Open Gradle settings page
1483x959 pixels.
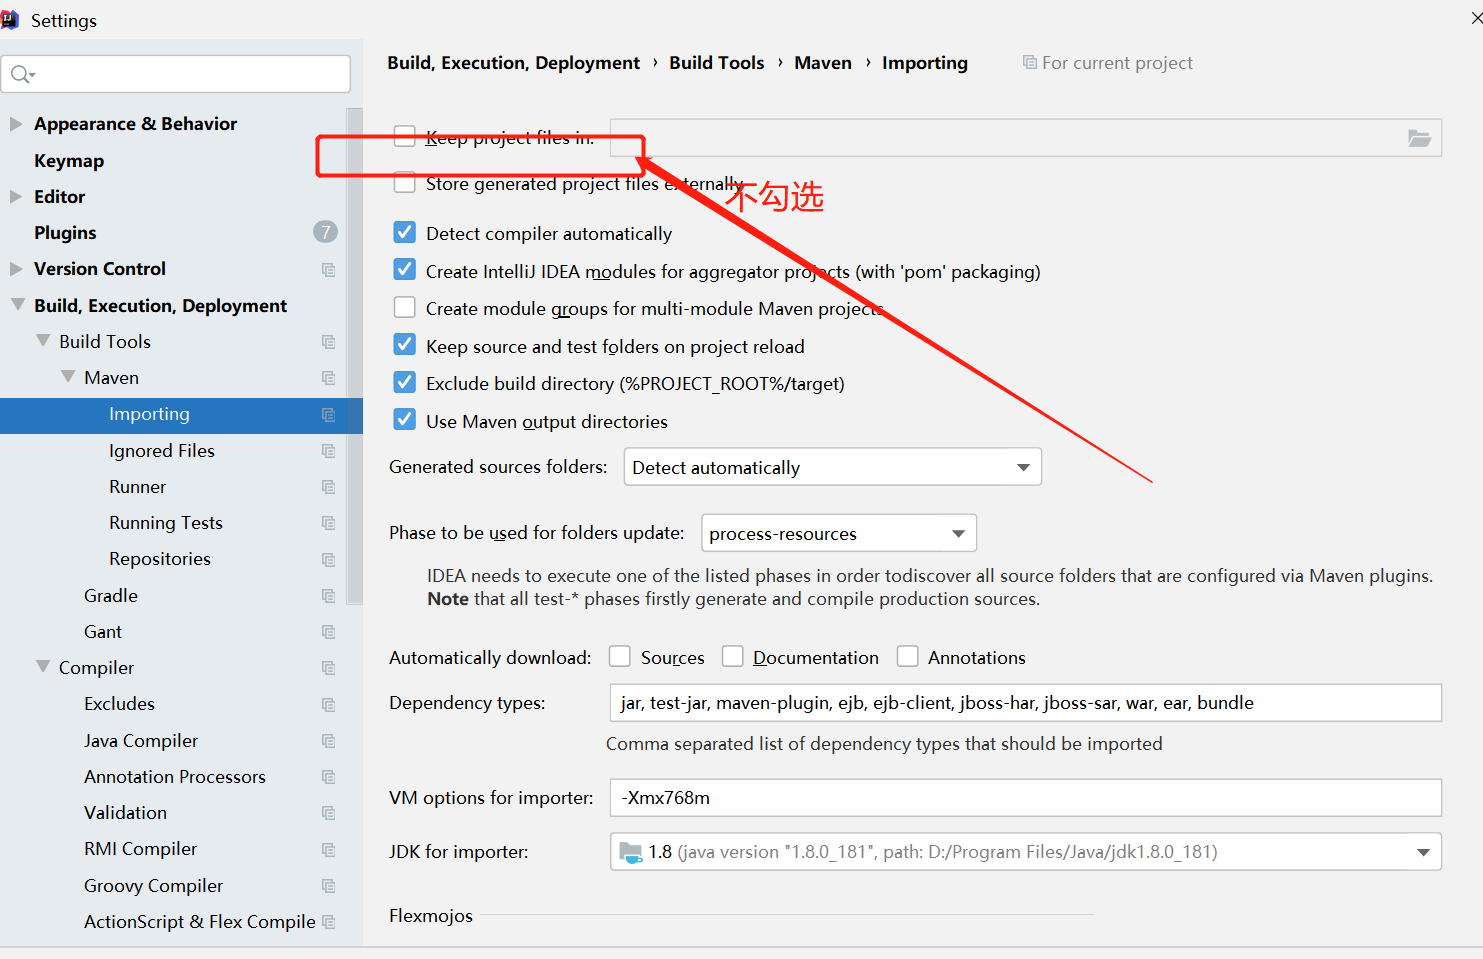click(x=111, y=596)
